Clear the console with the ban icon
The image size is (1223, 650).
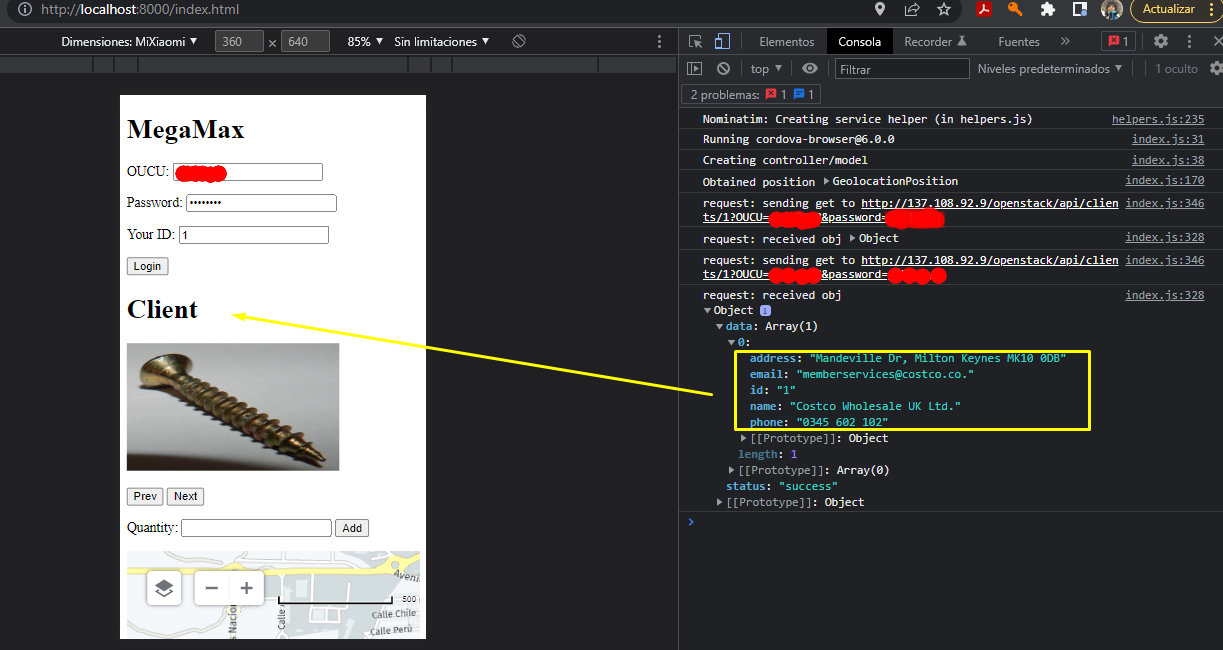723,69
